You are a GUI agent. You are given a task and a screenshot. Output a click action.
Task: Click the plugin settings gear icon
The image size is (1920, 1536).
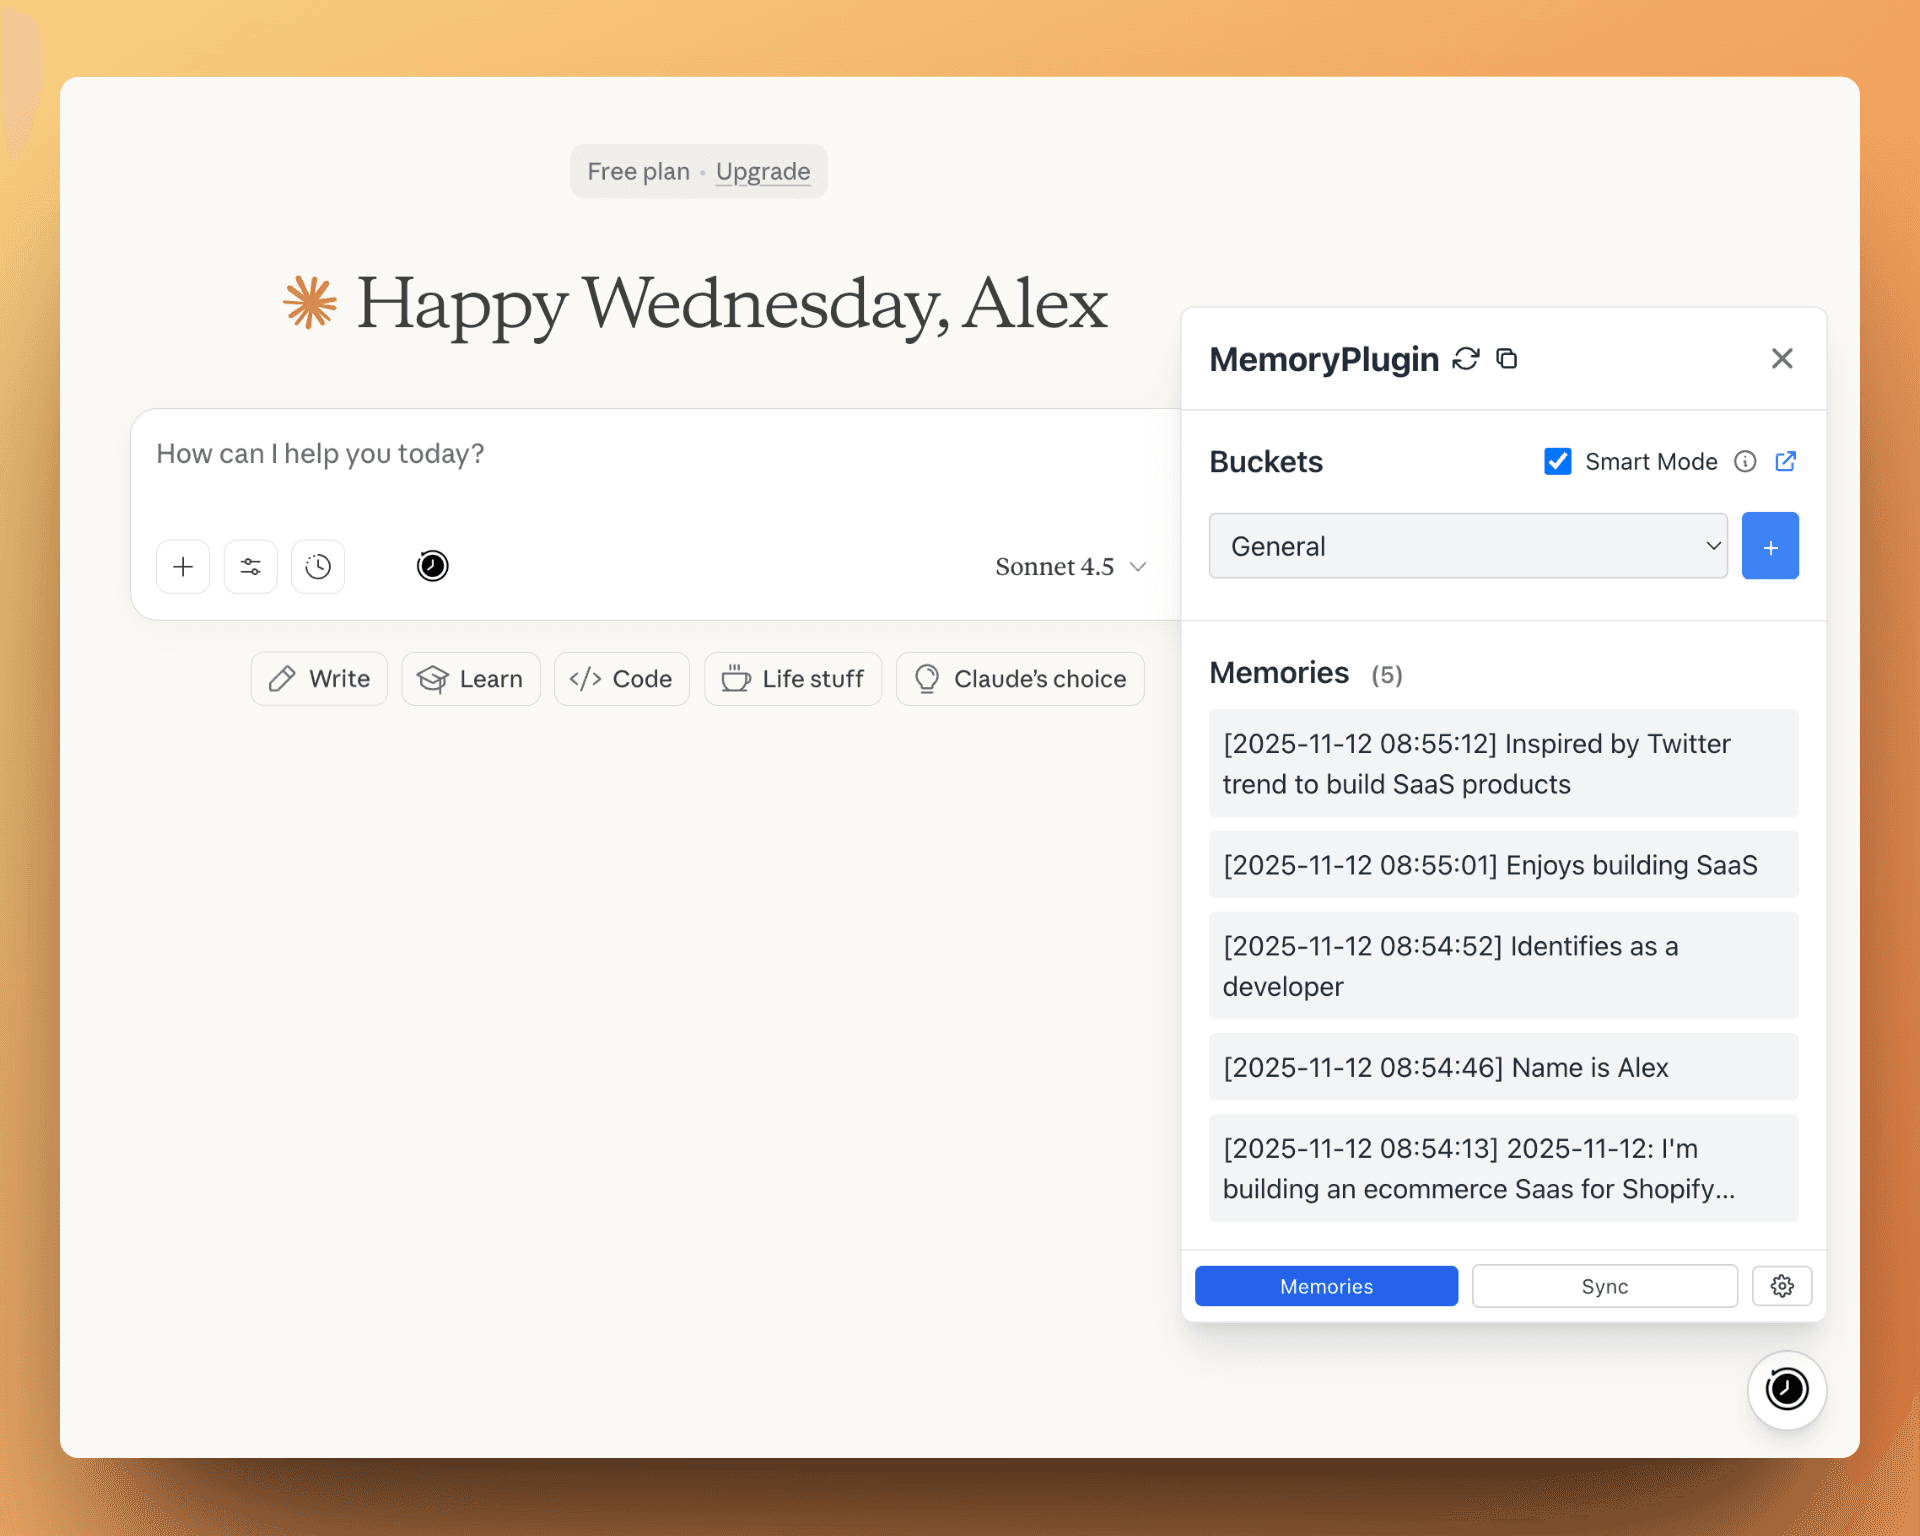(1782, 1286)
